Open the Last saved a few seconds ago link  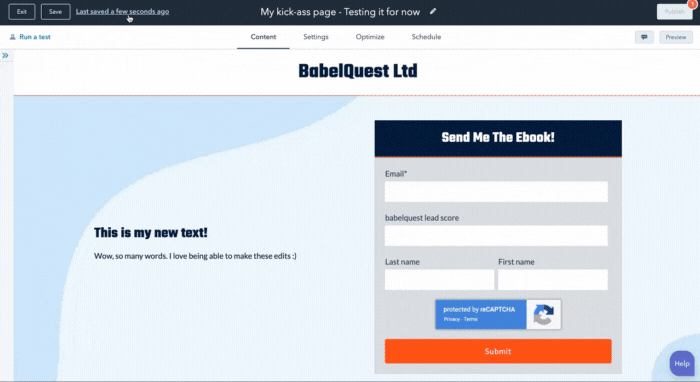click(x=122, y=12)
